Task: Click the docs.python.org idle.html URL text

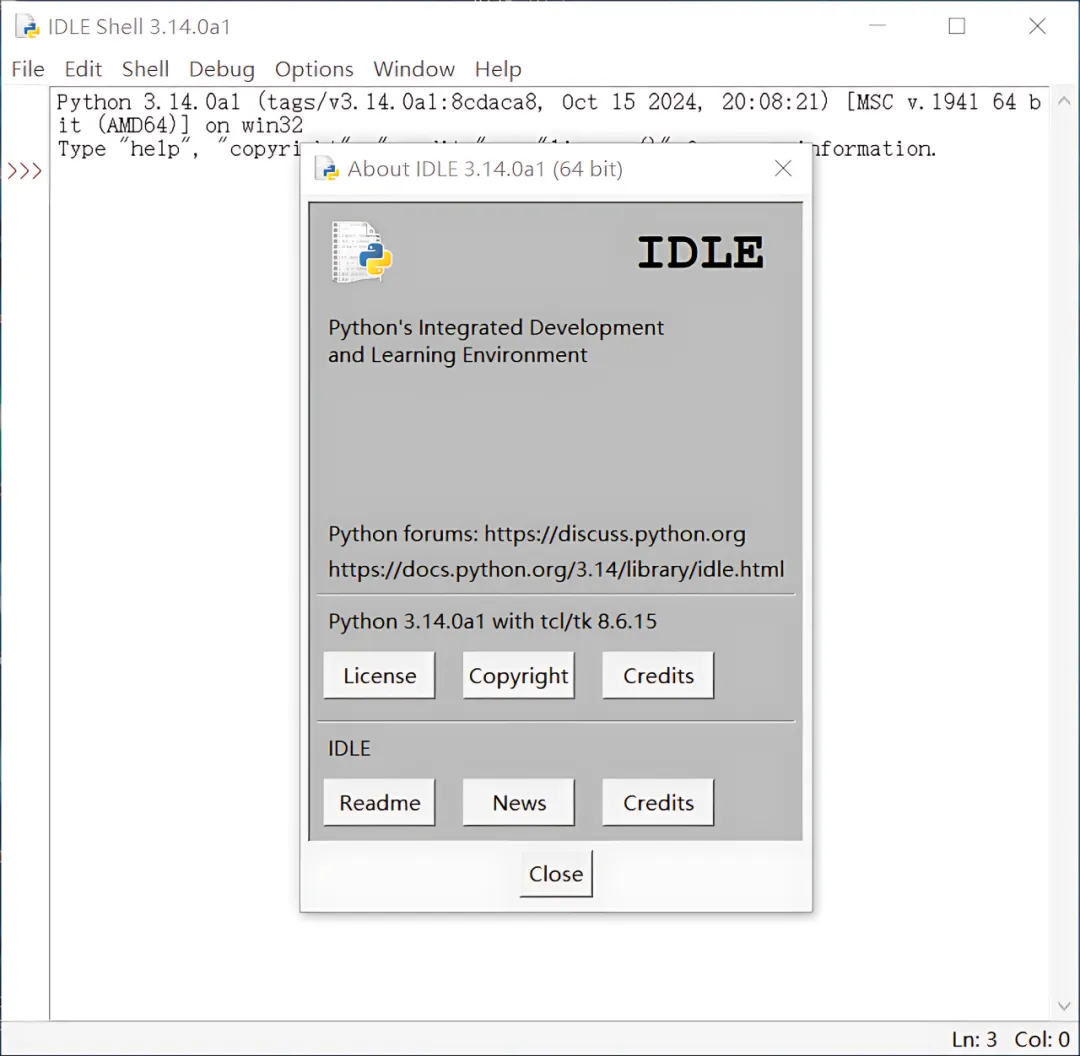Action: coord(556,569)
